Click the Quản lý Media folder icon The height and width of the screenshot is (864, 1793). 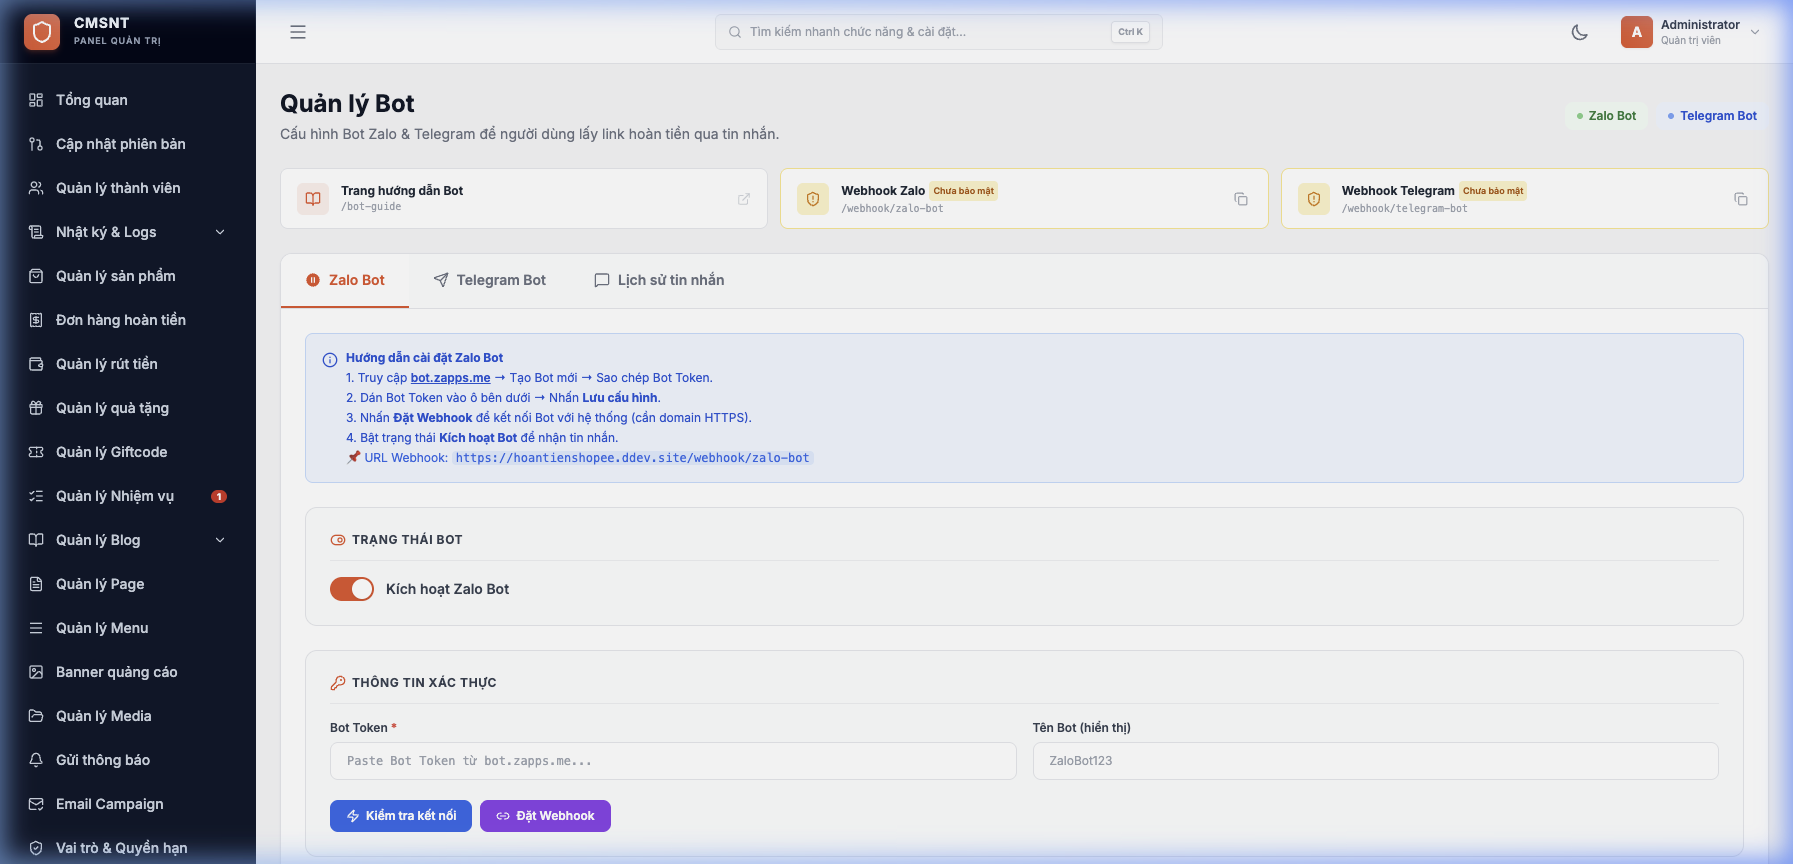tap(36, 716)
